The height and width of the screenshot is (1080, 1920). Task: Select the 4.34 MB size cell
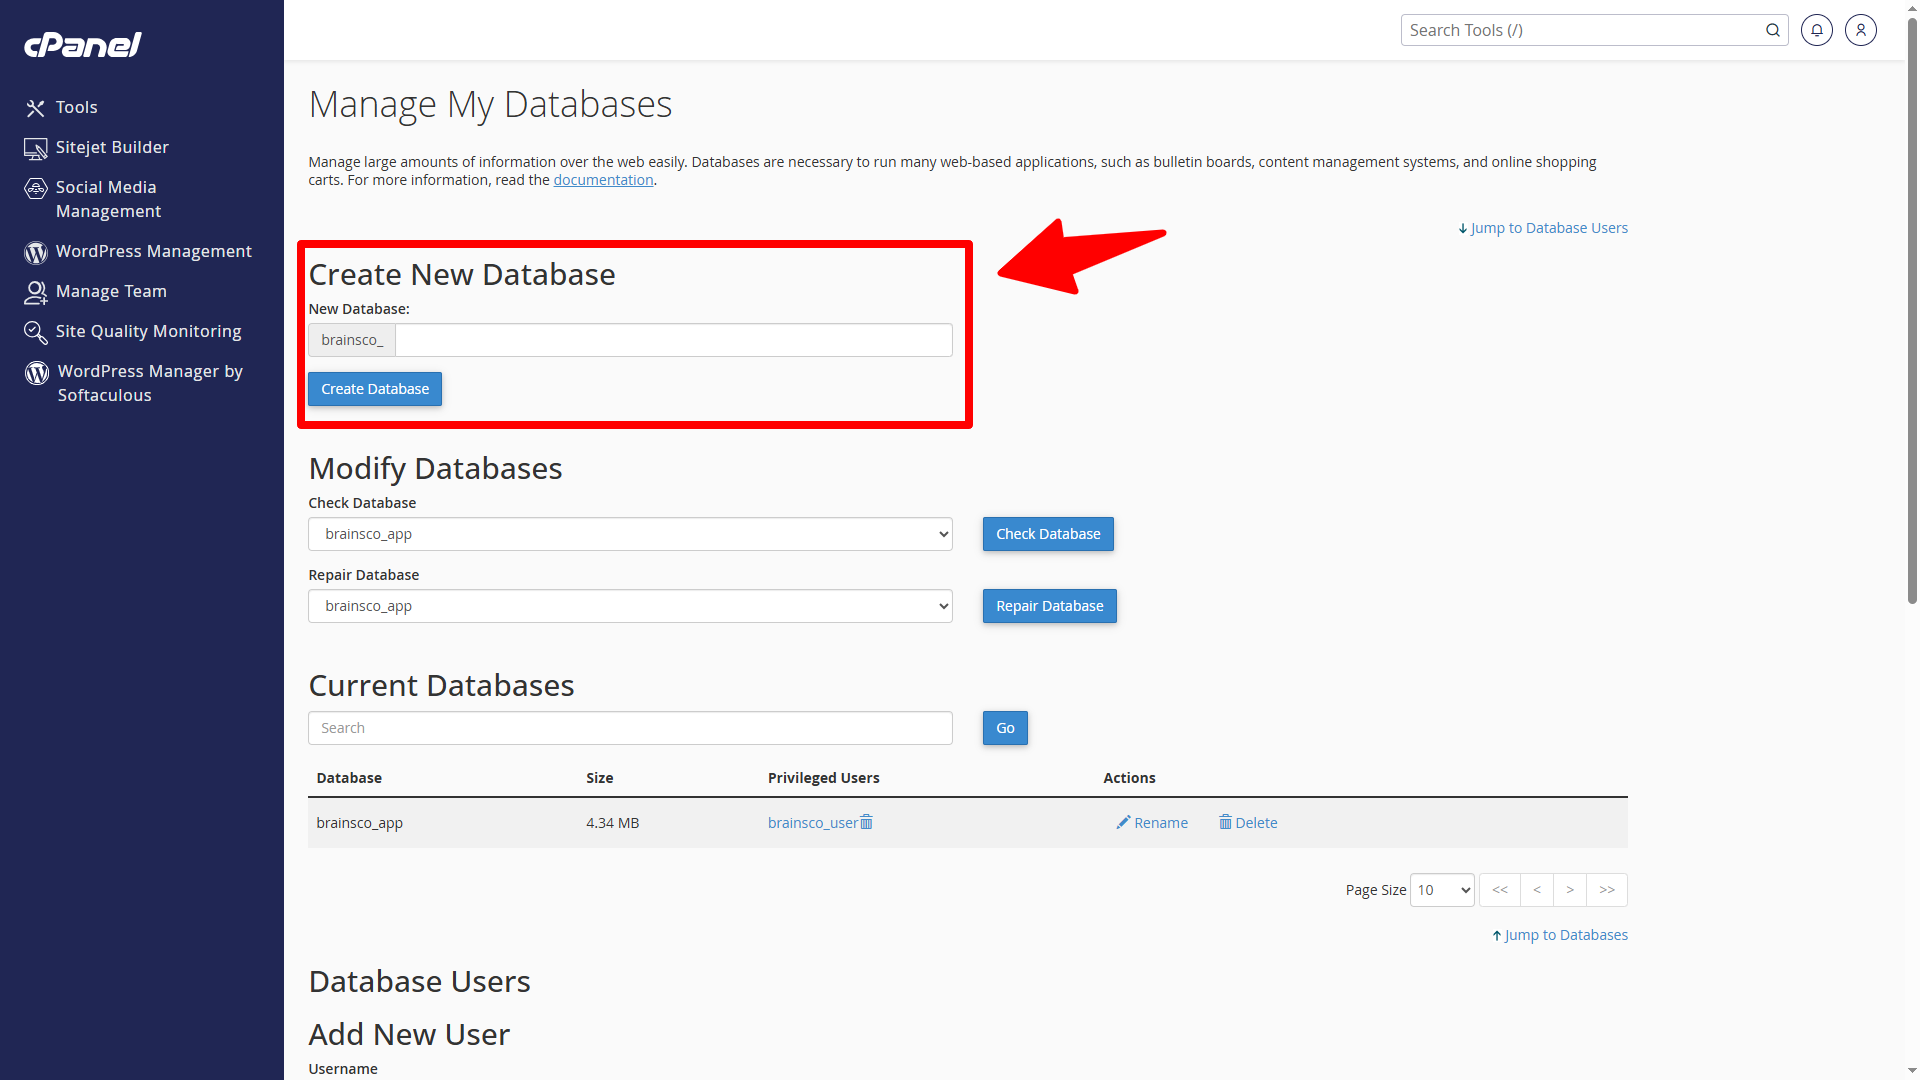coord(613,823)
